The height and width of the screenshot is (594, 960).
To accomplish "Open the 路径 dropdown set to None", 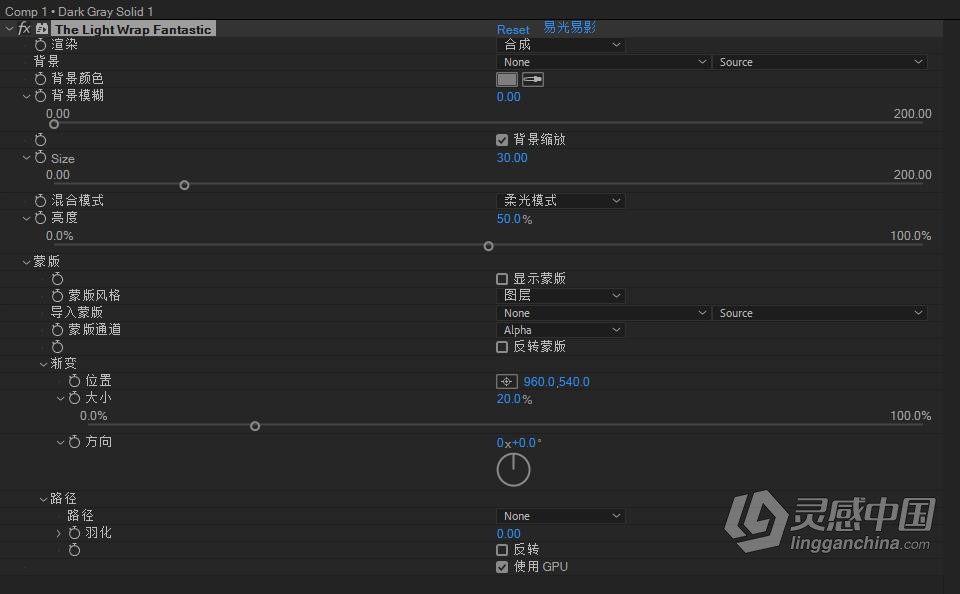I will tap(560, 516).
